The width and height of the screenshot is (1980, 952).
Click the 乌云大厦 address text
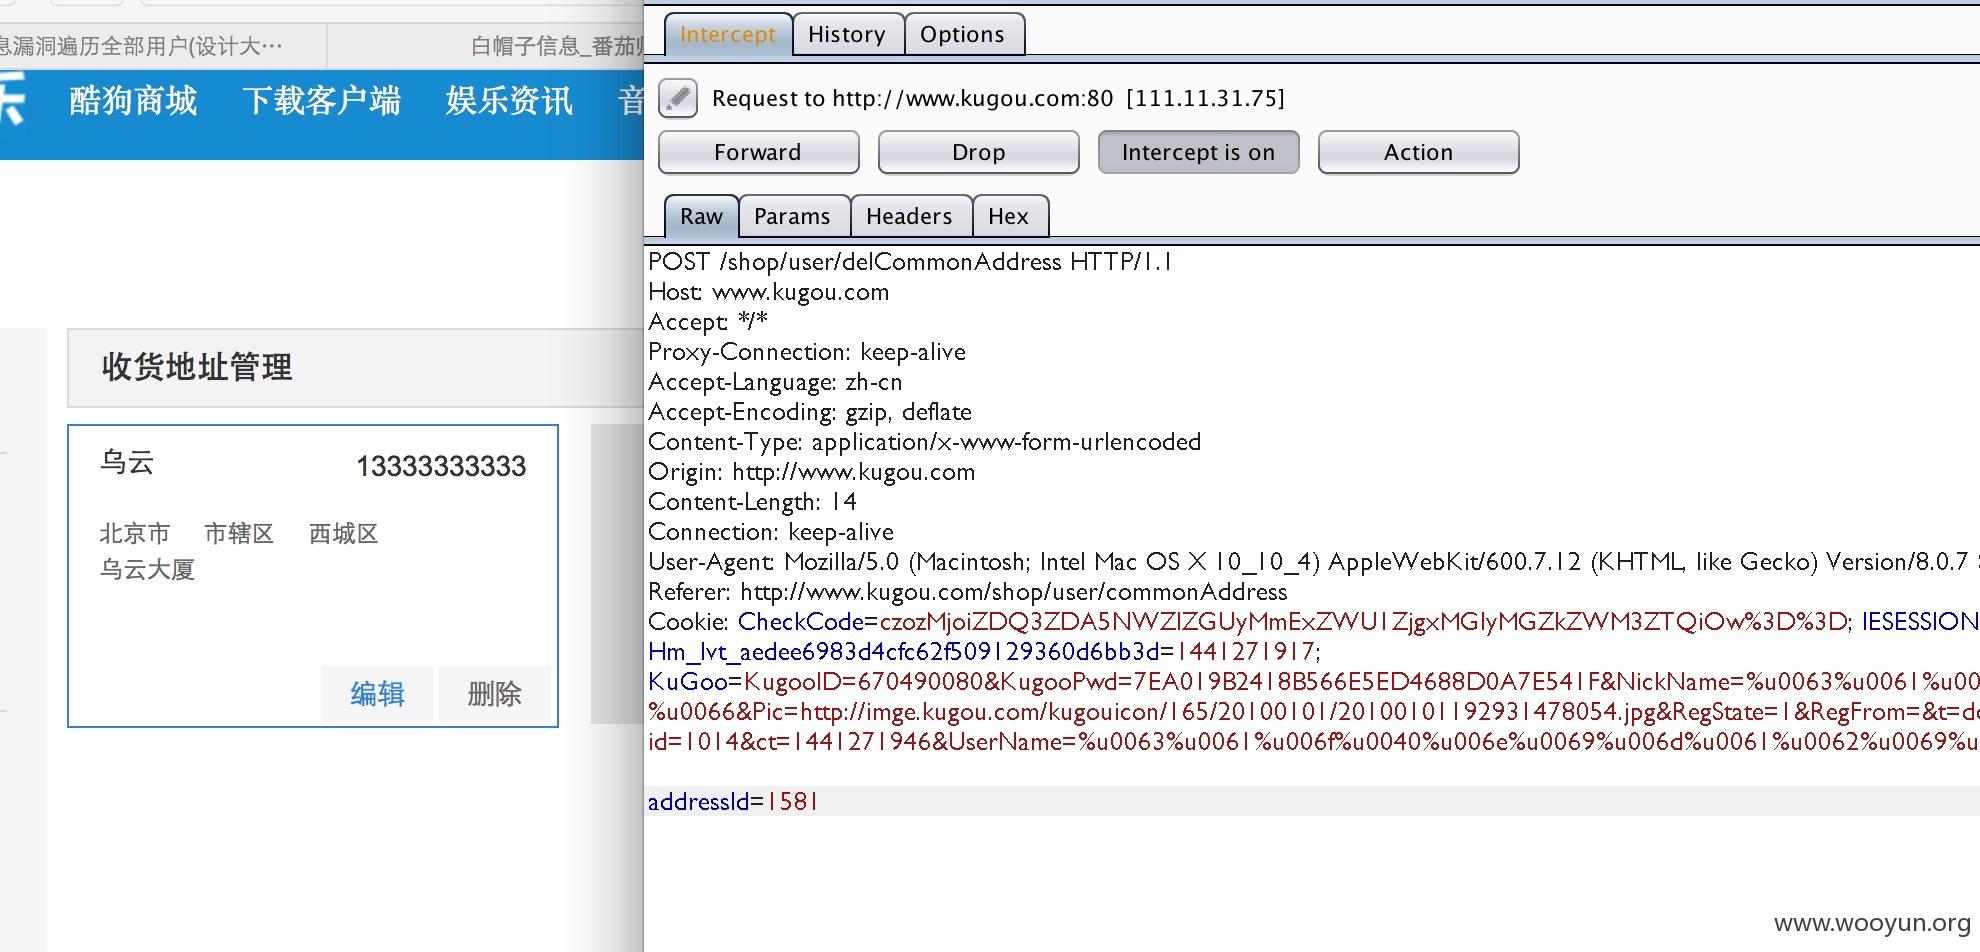[147, 570]
